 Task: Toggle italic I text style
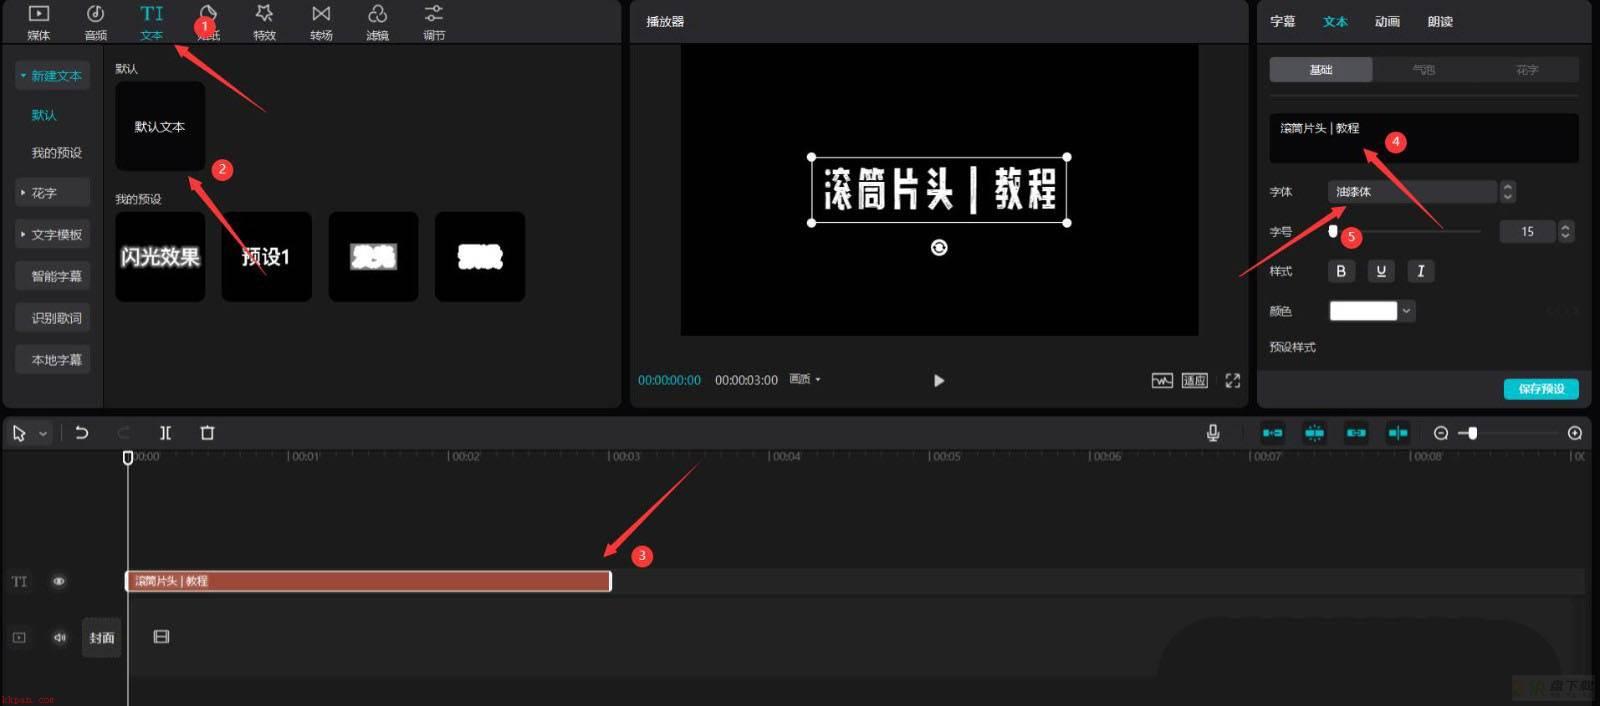point(1420,271)
